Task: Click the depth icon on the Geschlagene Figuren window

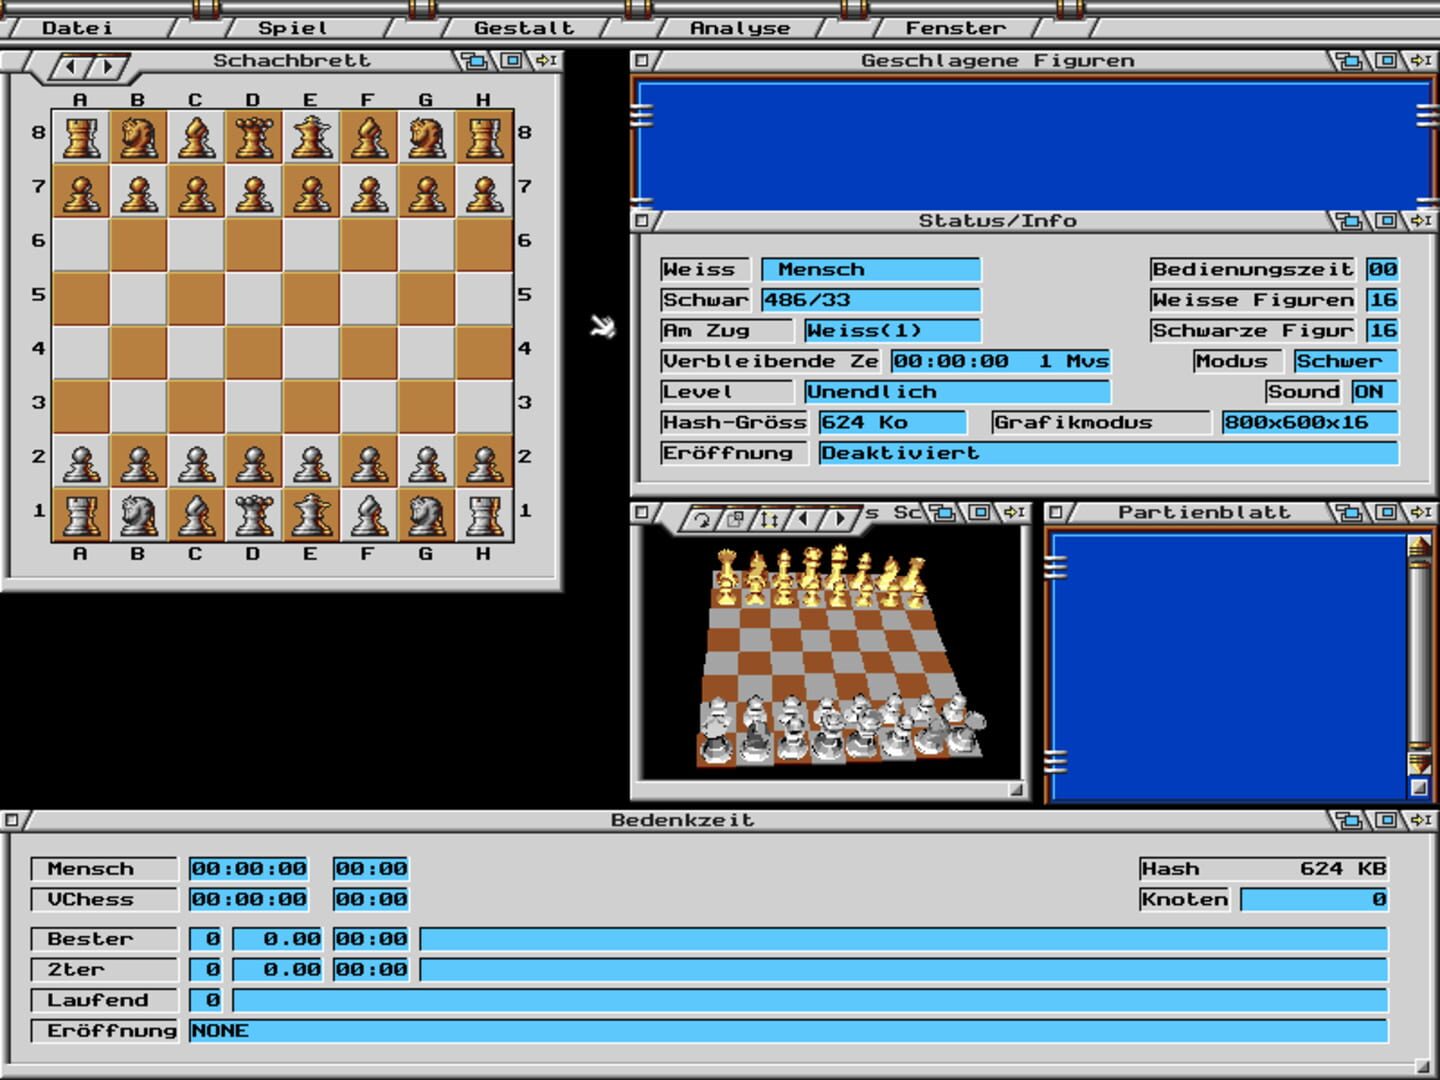Action: (1351, 60)
